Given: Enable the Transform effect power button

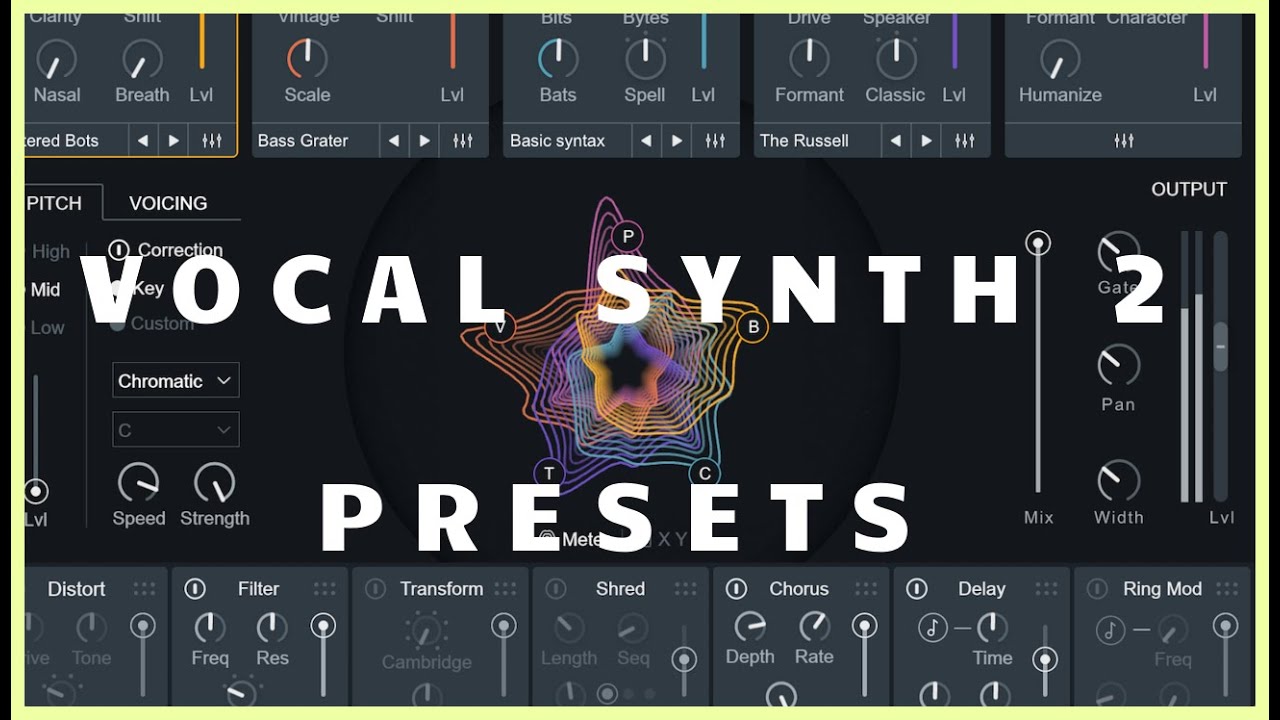Looking at the screenshot, I should click(x=375, y=589).
